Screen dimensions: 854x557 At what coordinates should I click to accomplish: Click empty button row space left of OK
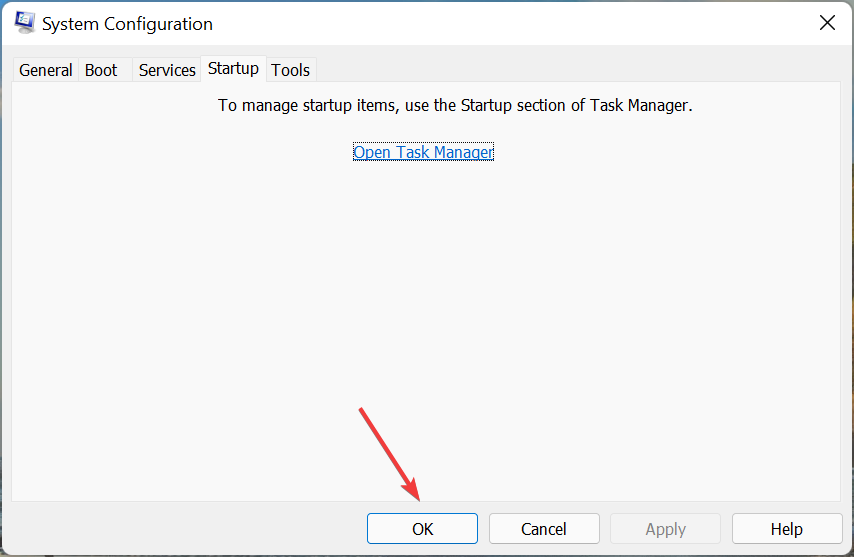point(190,529)
